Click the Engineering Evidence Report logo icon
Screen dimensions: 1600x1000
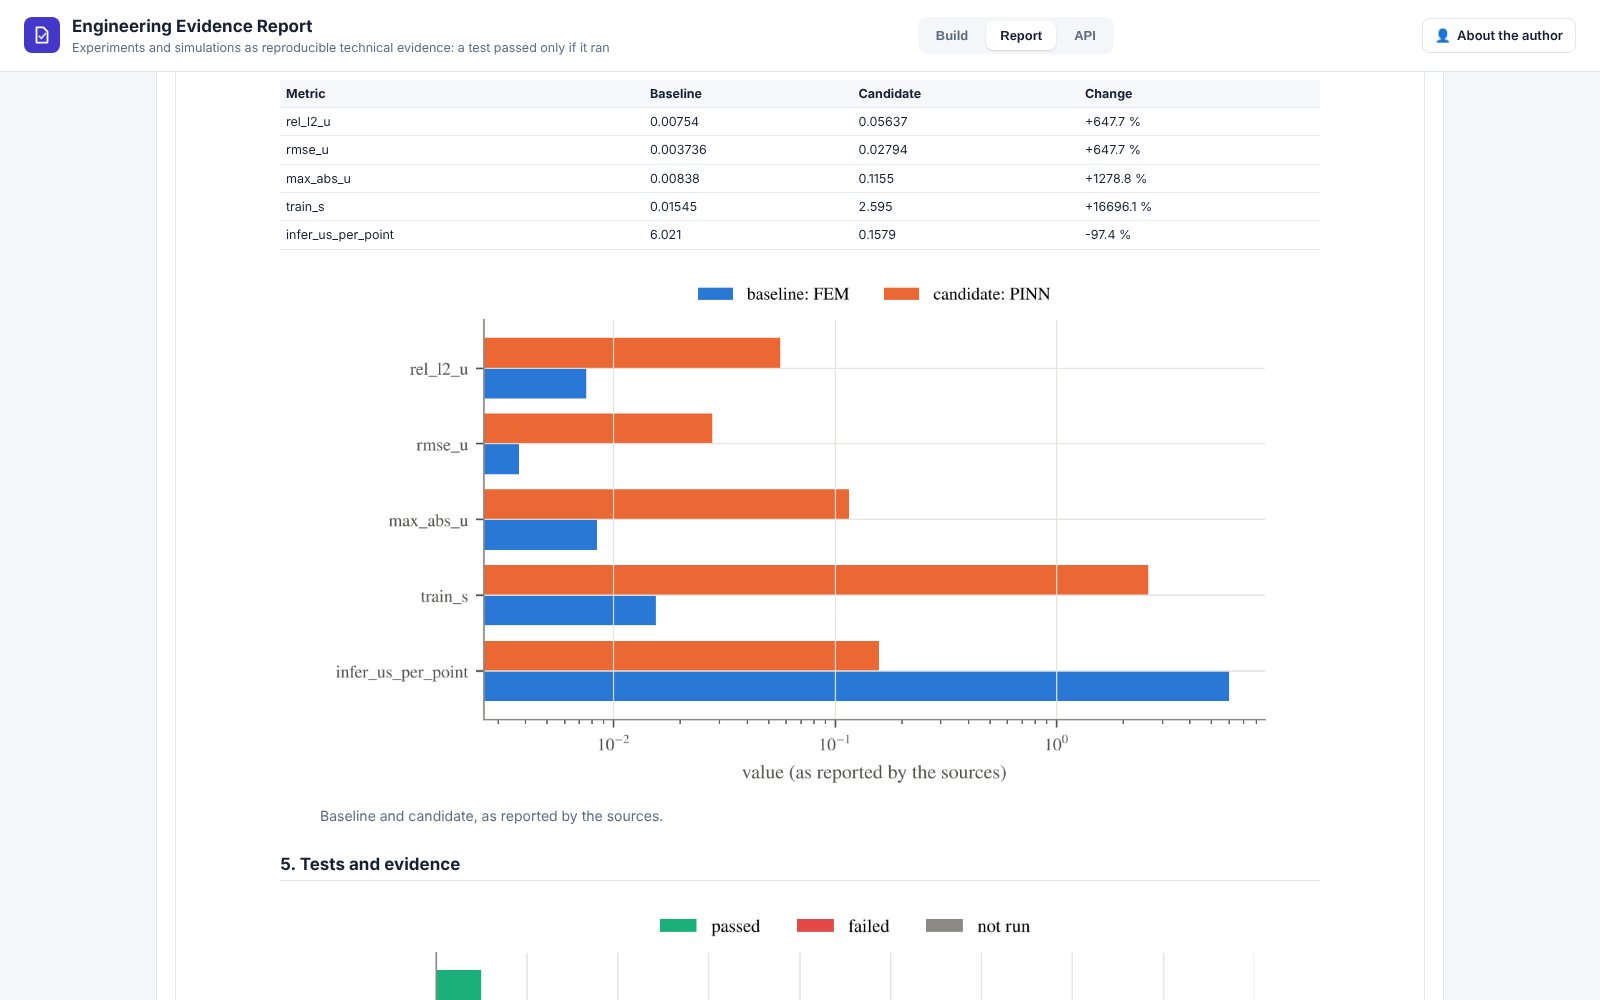coord(42,35)
